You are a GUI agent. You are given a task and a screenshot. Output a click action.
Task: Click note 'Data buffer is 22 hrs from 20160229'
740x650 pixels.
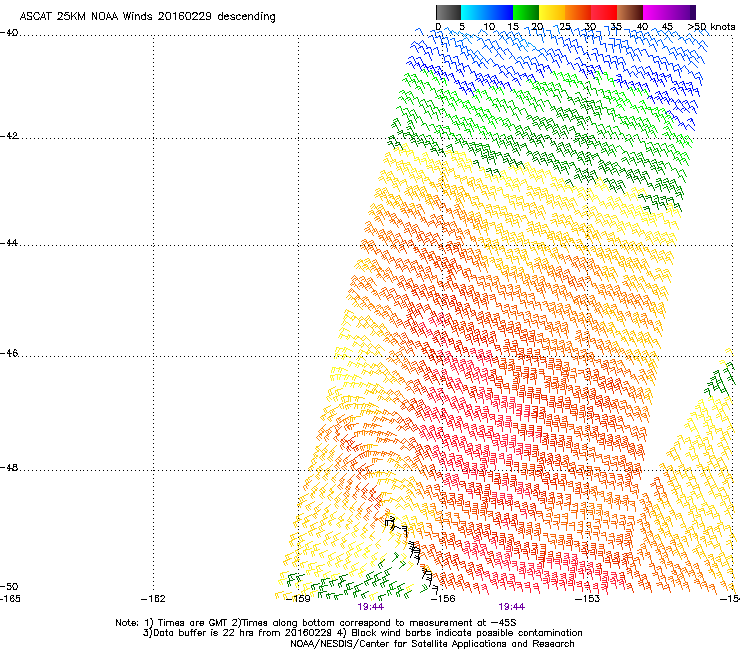tap(243, 633)
